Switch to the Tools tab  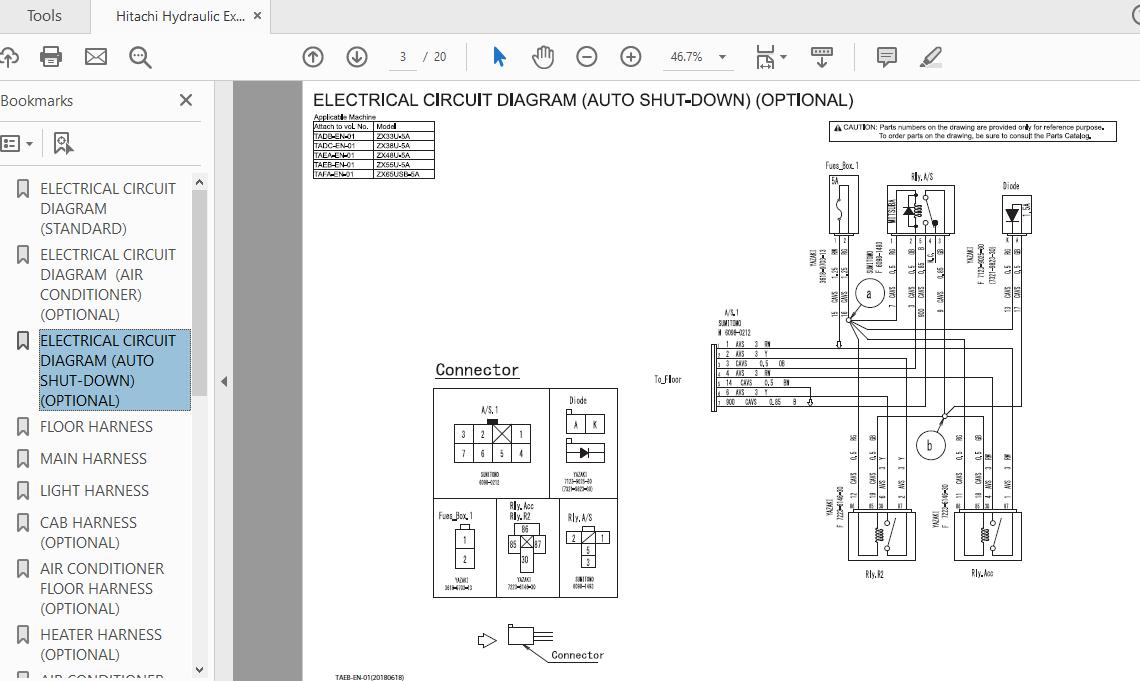point(44,16)
